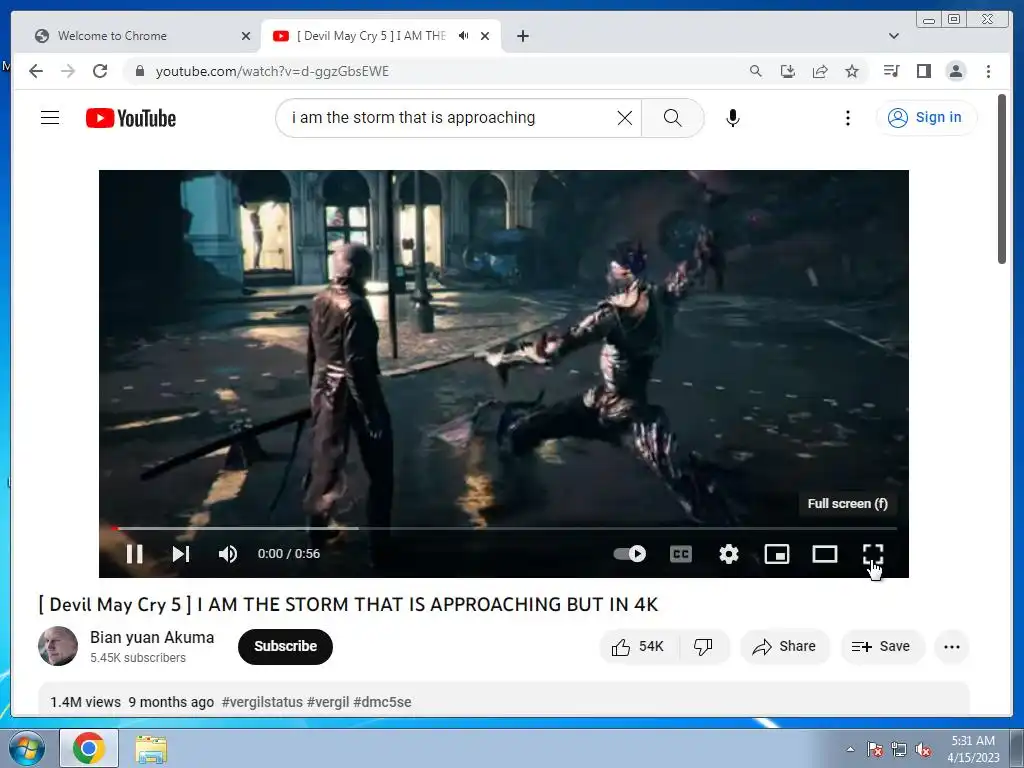Enter full screen mode

873,554
